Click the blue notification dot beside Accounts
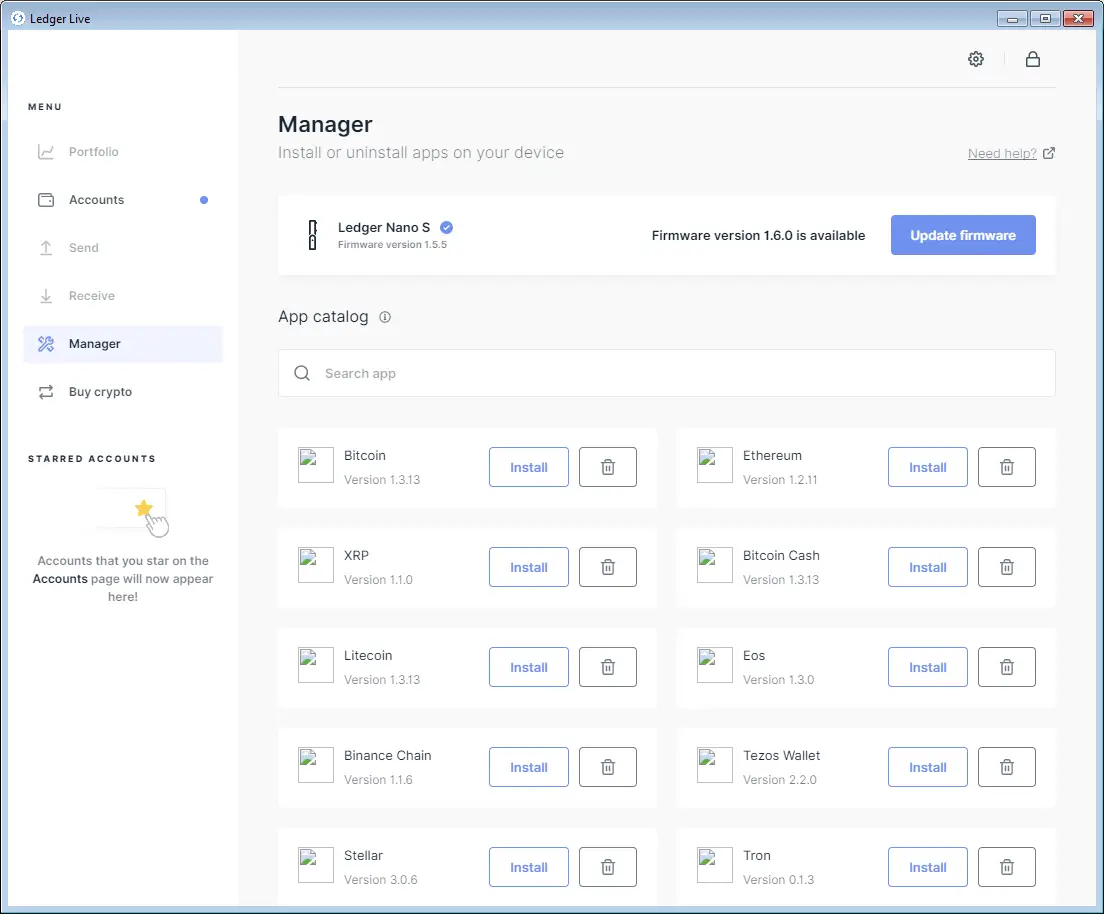 [x=203, y=200]
